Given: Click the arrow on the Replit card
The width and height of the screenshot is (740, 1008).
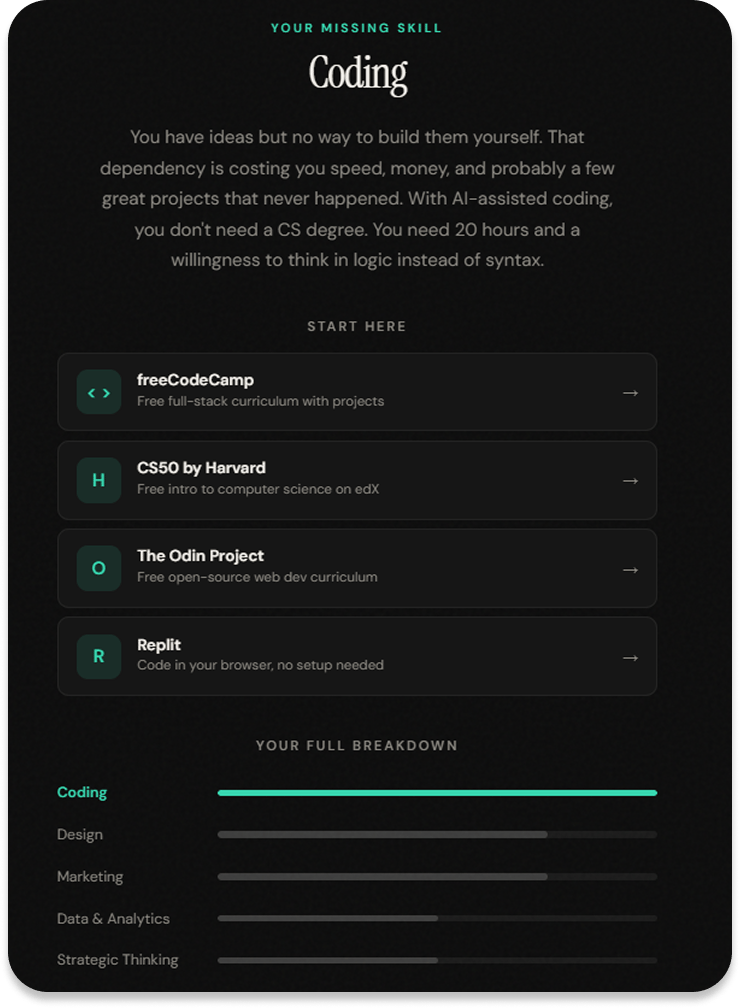Looking at the screenshot, I should 630,658.
